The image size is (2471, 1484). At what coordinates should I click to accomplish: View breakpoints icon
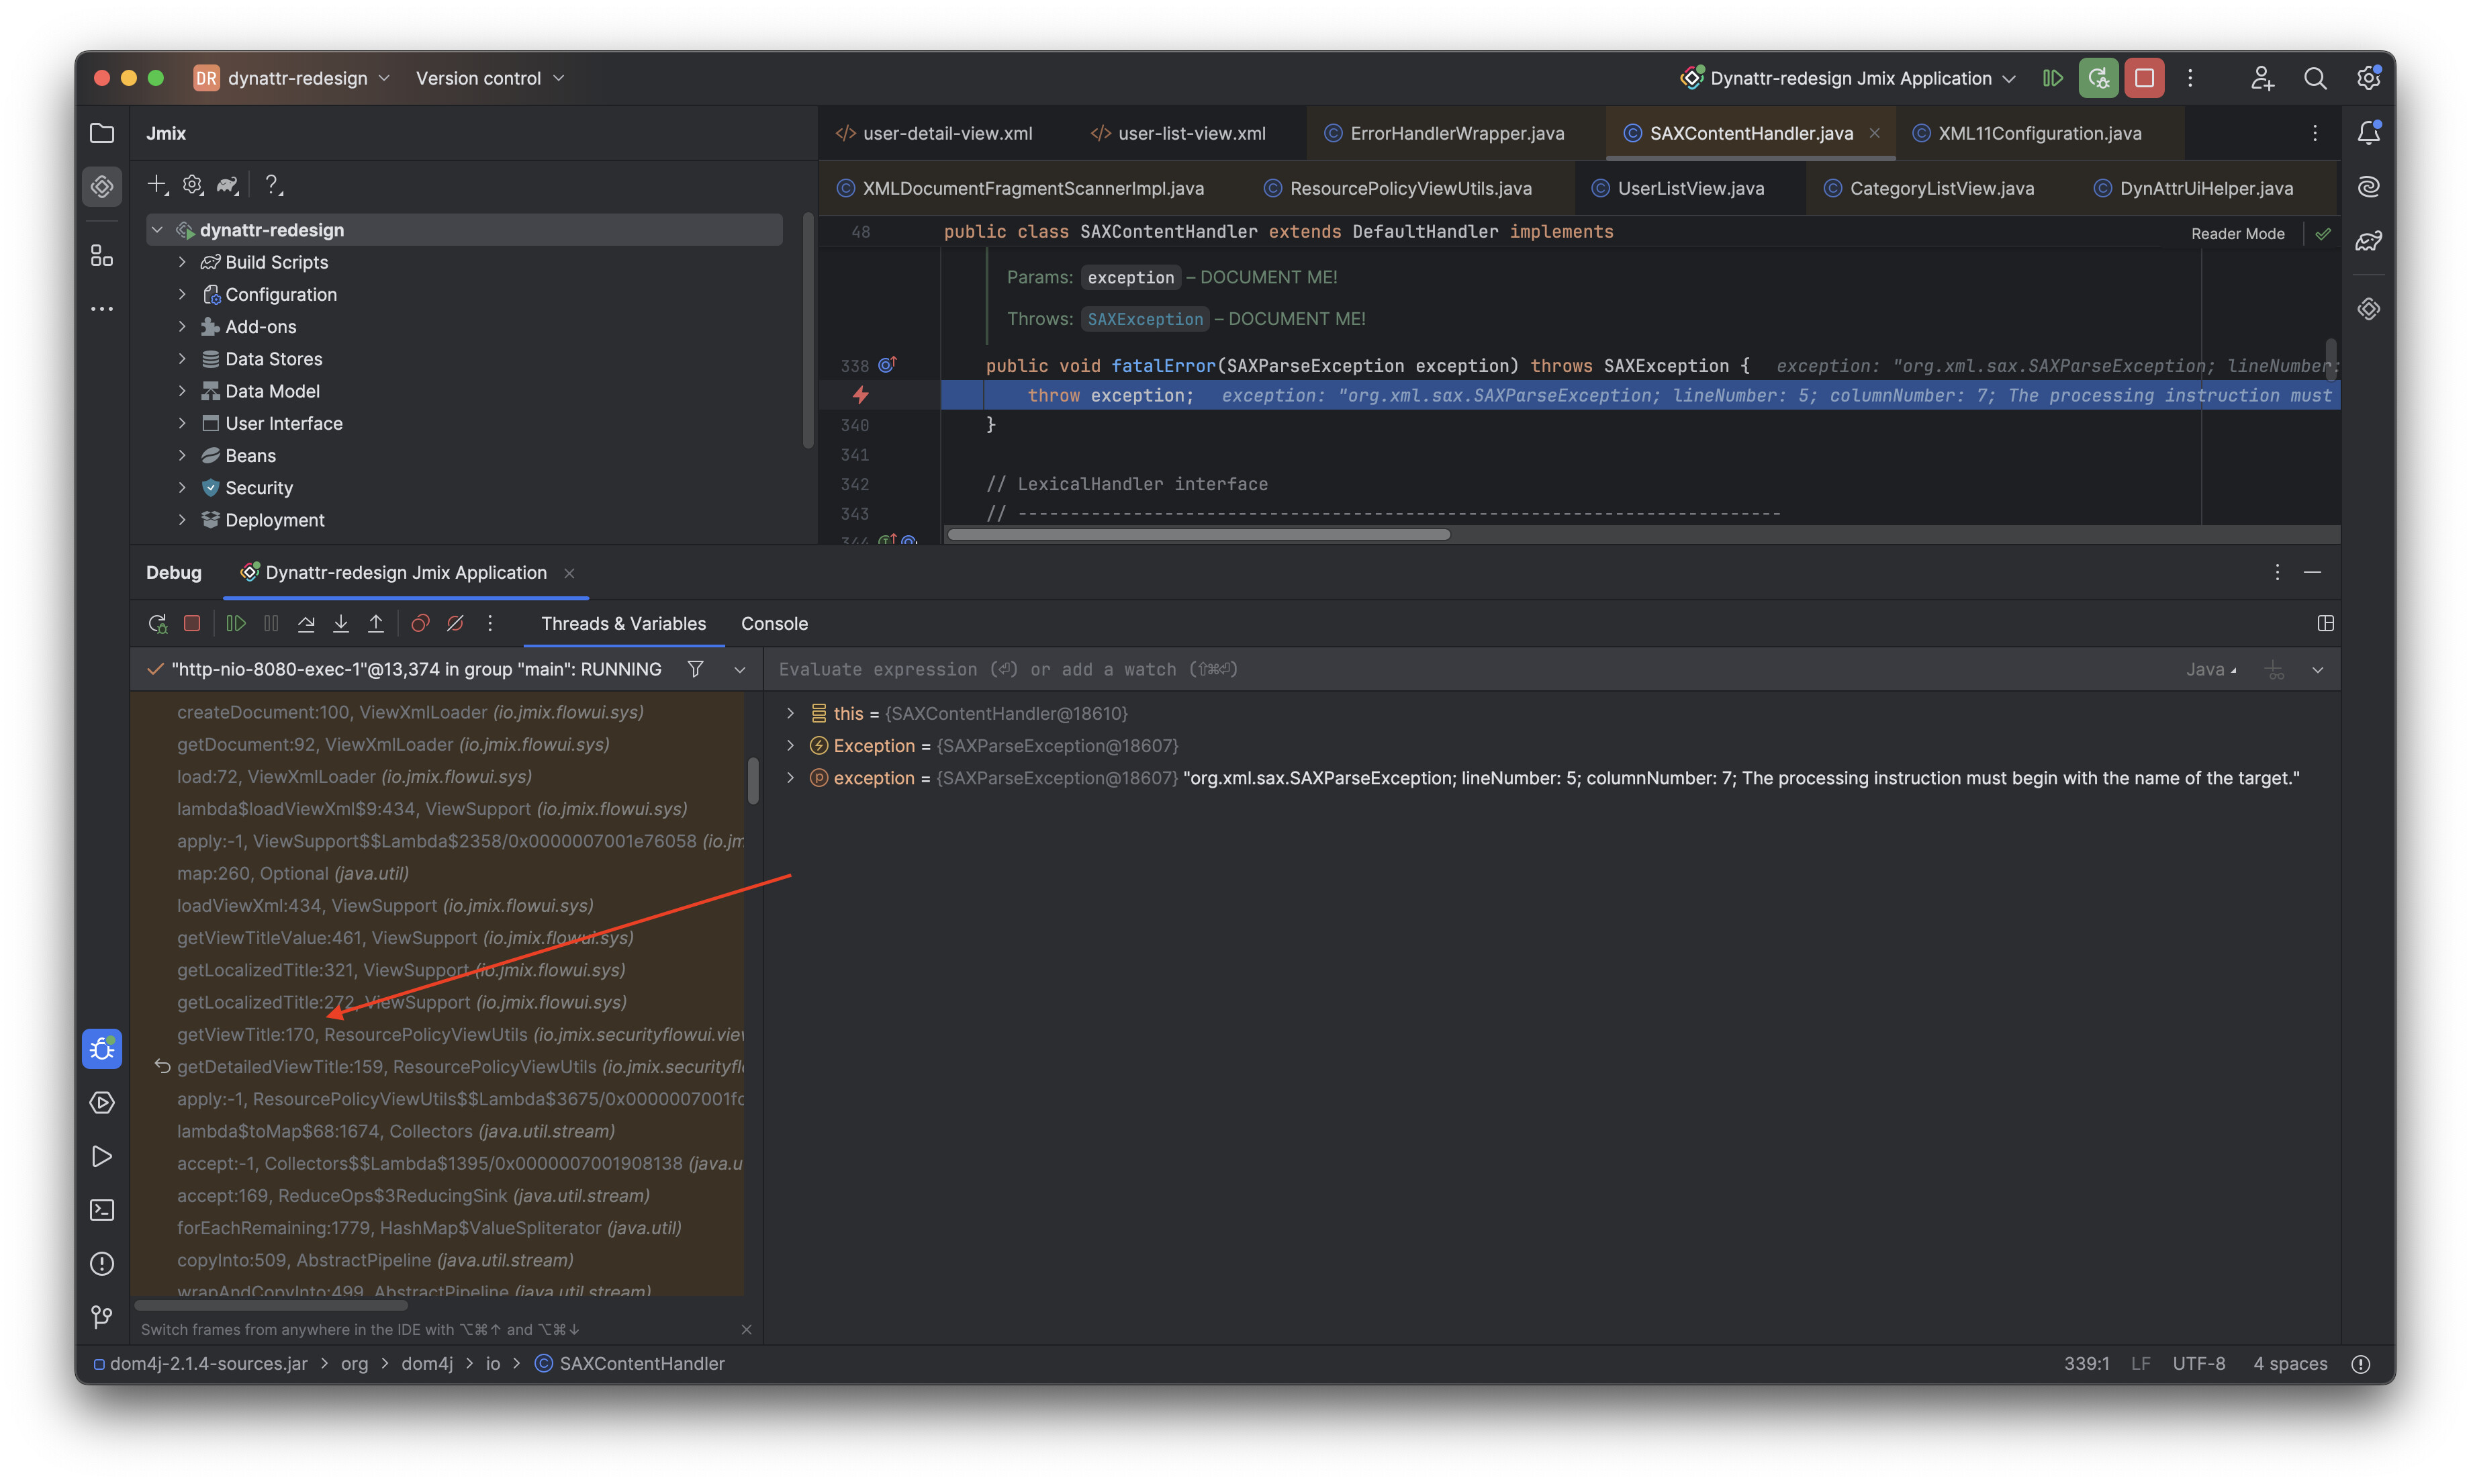(420, 623)
